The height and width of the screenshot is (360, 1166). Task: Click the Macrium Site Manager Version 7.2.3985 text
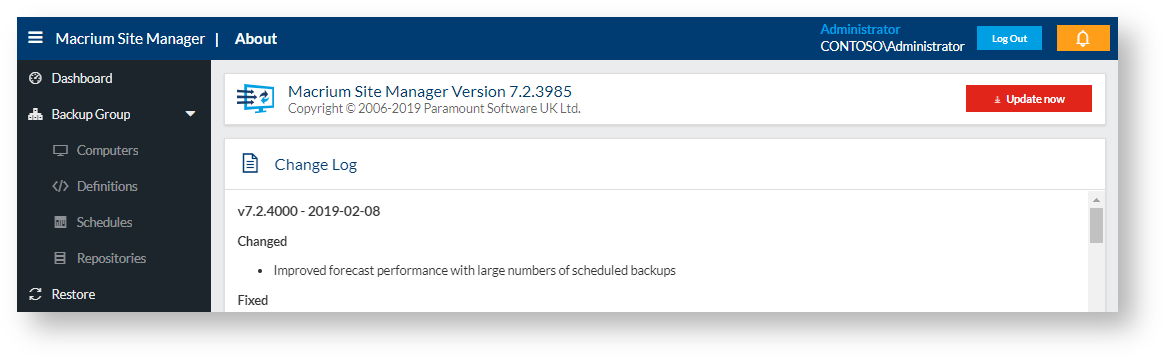(430, 92)
